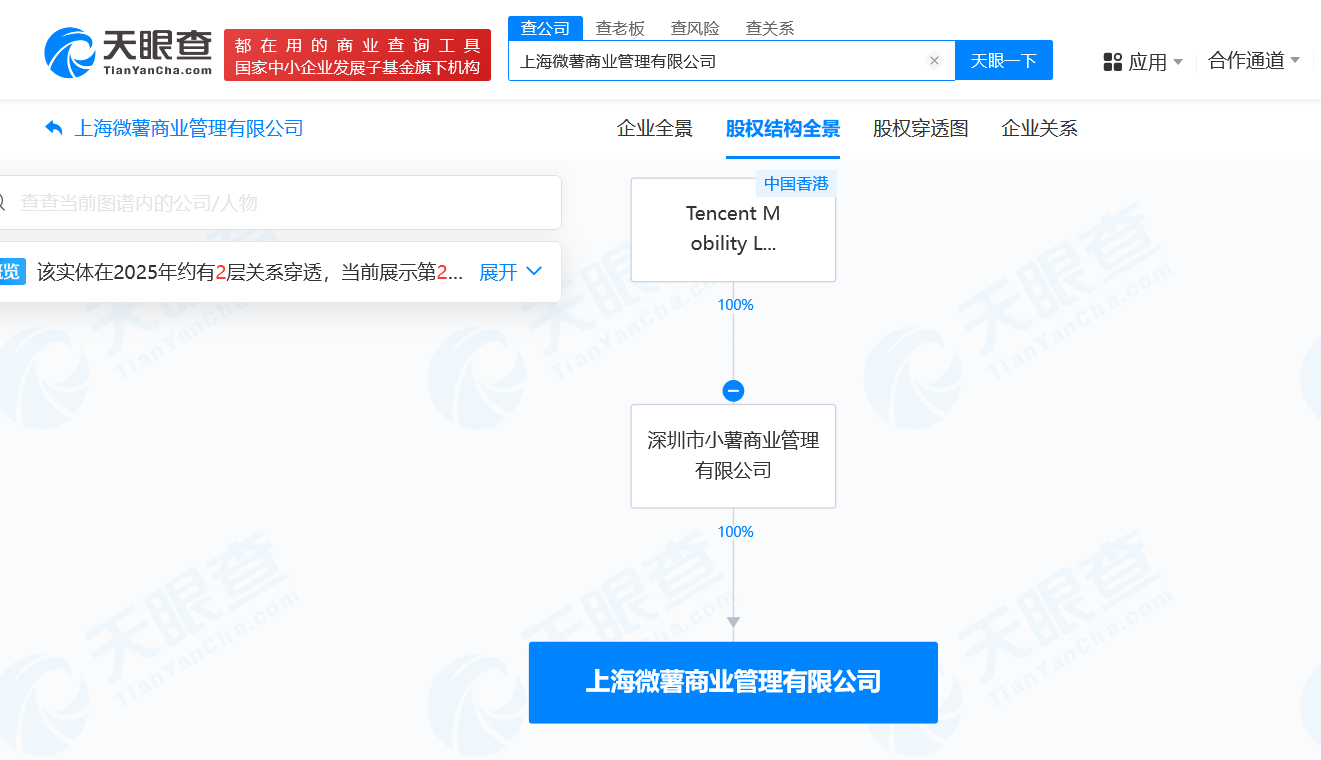The height and width of the screenshot is (760, 1321).
Task: Switch to the 查风险 search tab
Action: [695, 28]
